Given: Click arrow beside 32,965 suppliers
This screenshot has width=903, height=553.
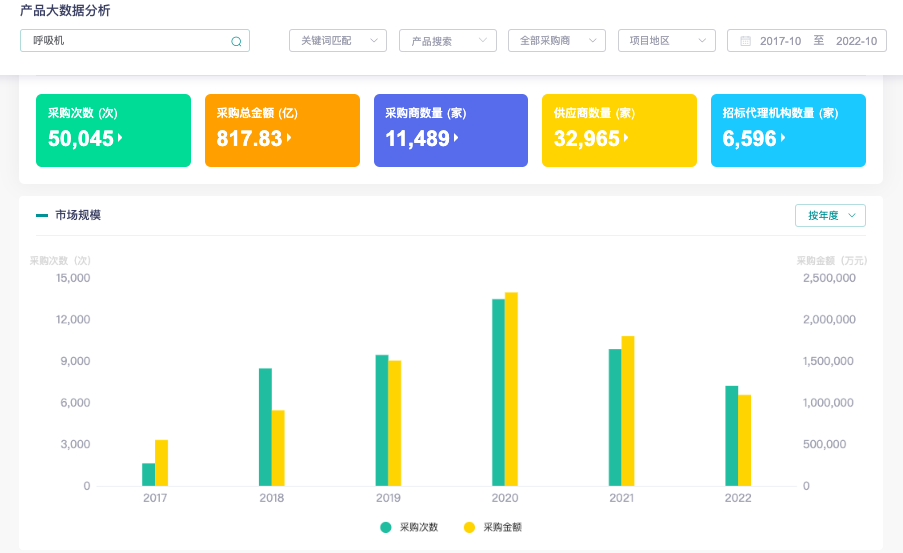Looking at the screenshot, I should (626, 138).
